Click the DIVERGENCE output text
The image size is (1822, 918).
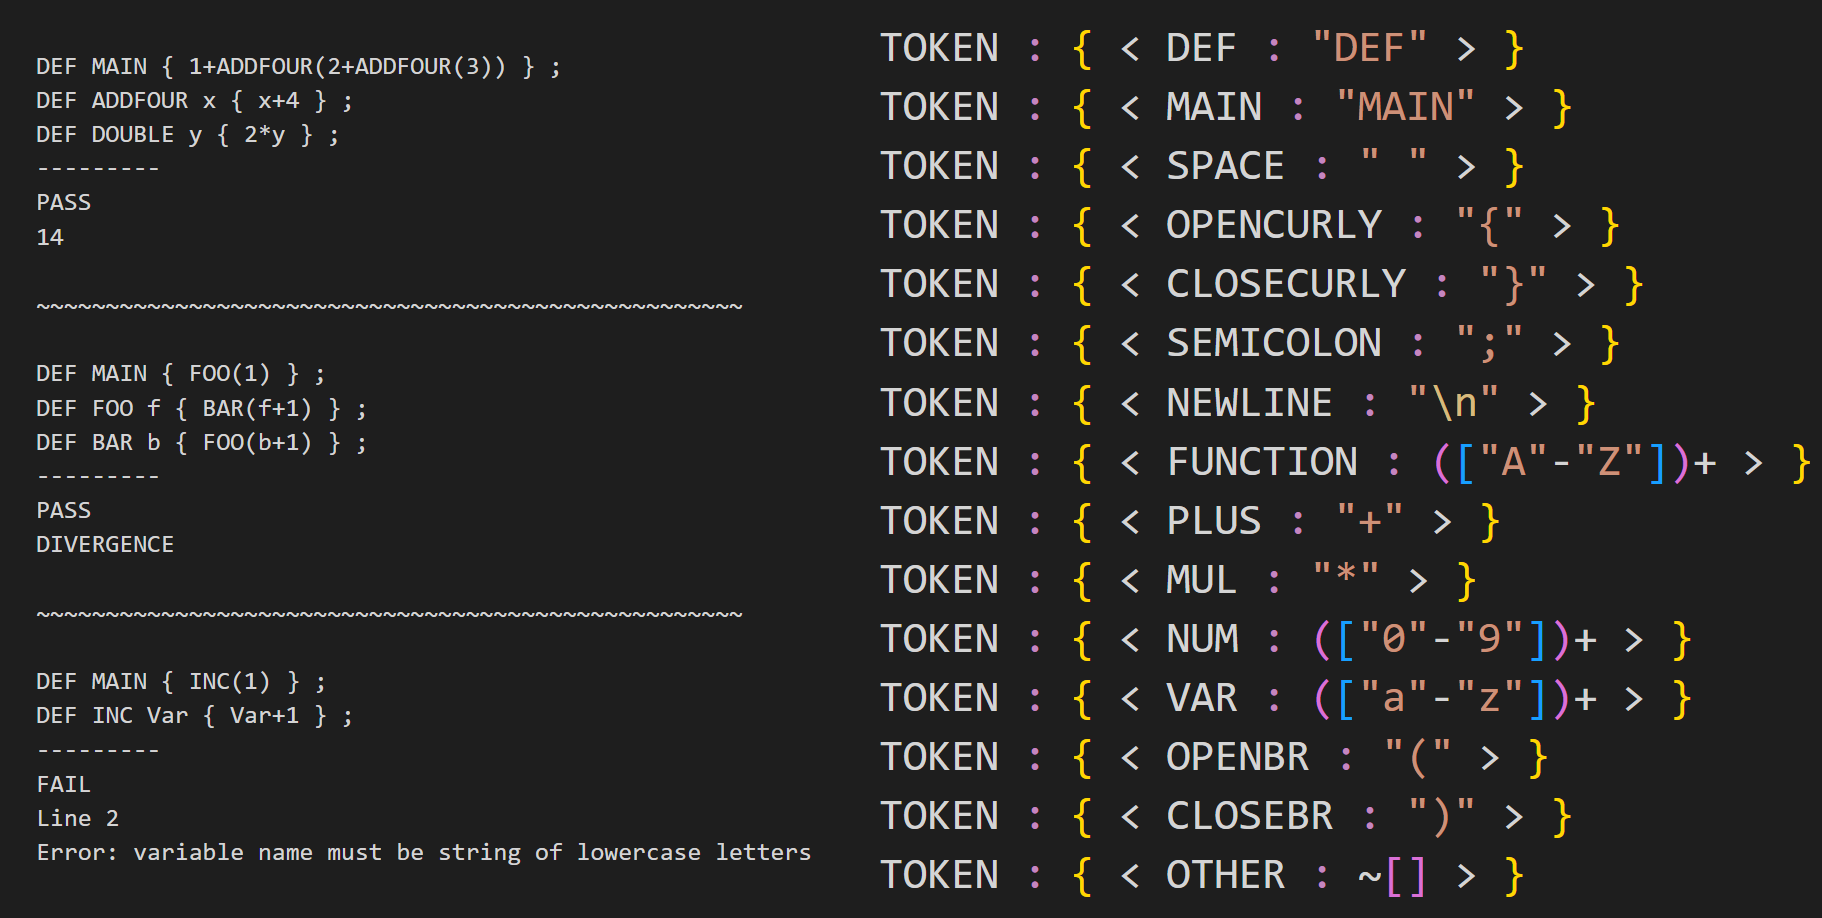pos(105,544)
